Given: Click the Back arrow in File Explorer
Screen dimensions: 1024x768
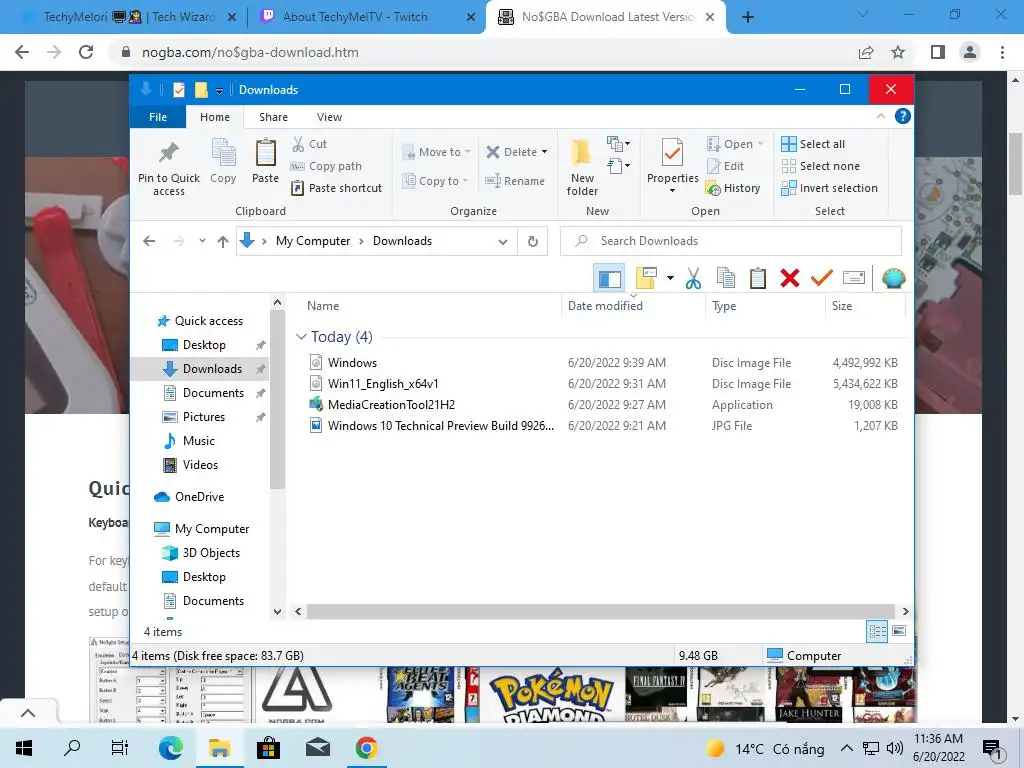Looking at the screenshot, I should pyautogui.click(x=149, y=242).
